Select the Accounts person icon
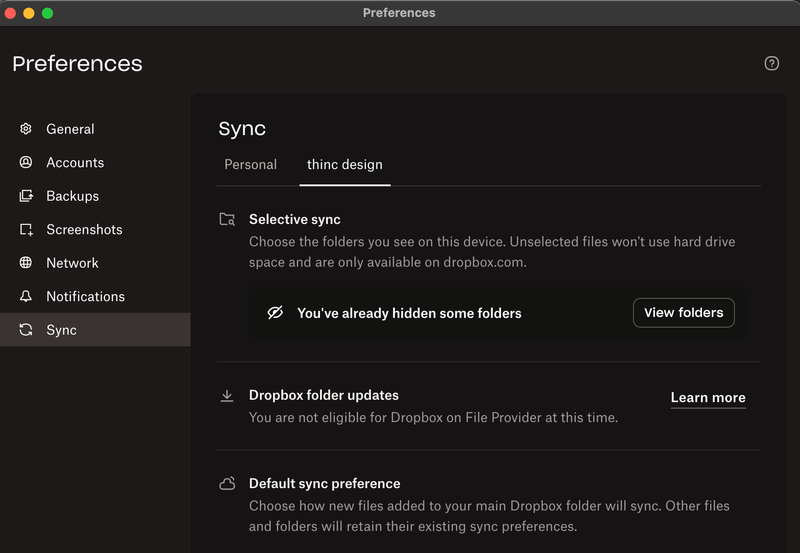Screen dimensions: 800x553 click(x=26, y=162)
